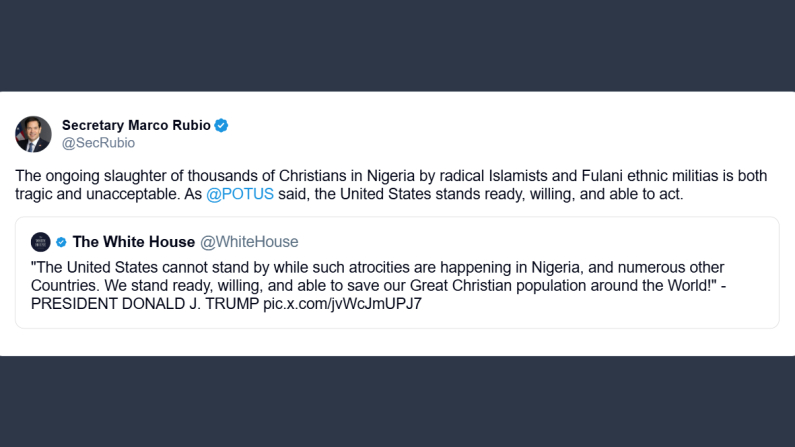
Task: Open Secretary Marco Rubio display name
Action: [x=137, y=125]
